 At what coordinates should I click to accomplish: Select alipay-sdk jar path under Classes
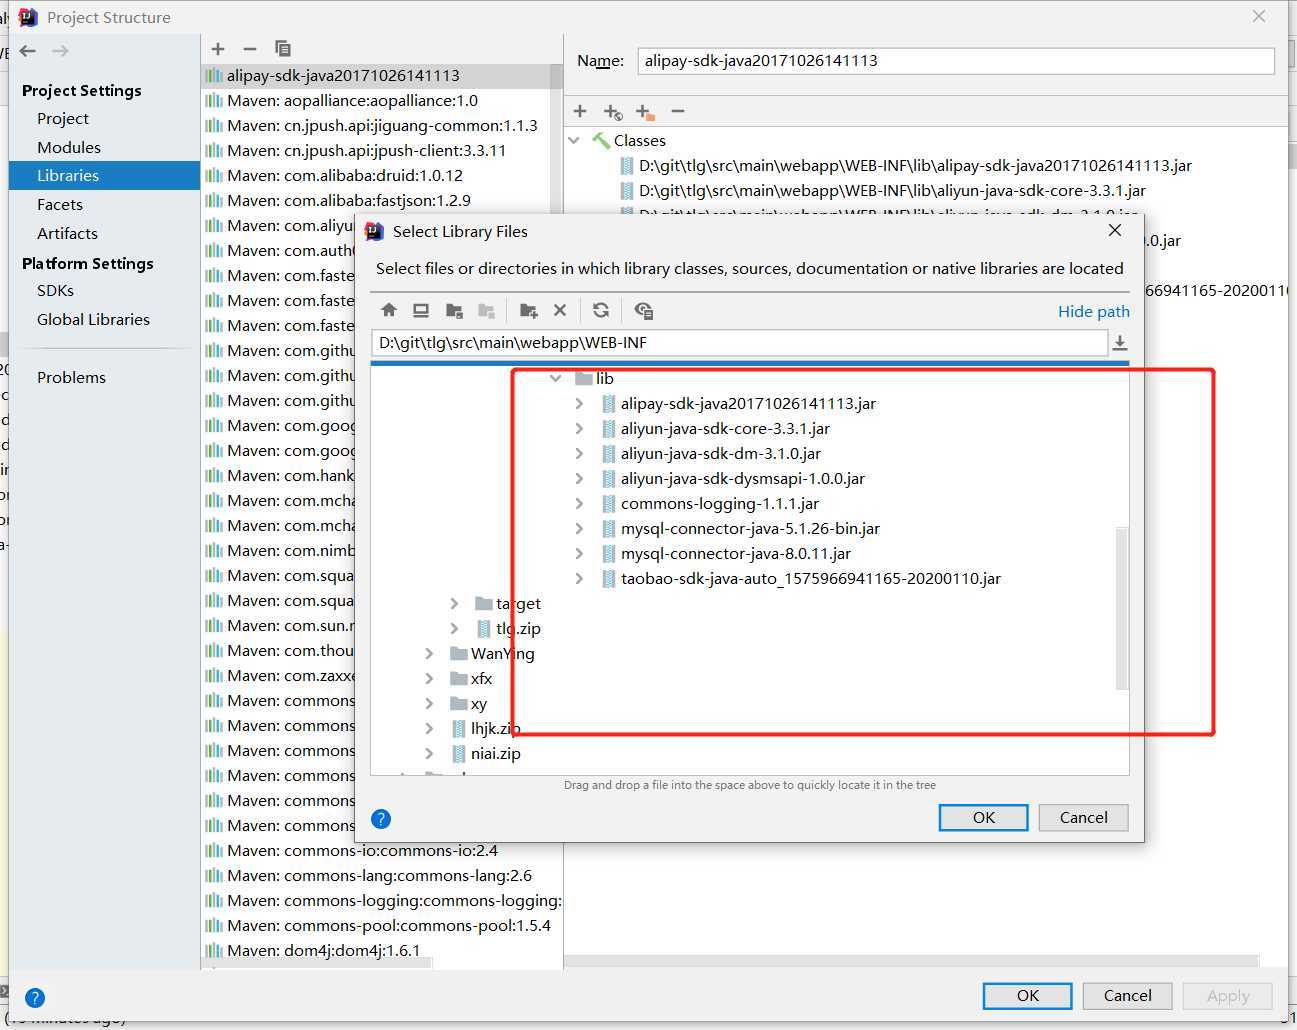click(x=915, y=165)
